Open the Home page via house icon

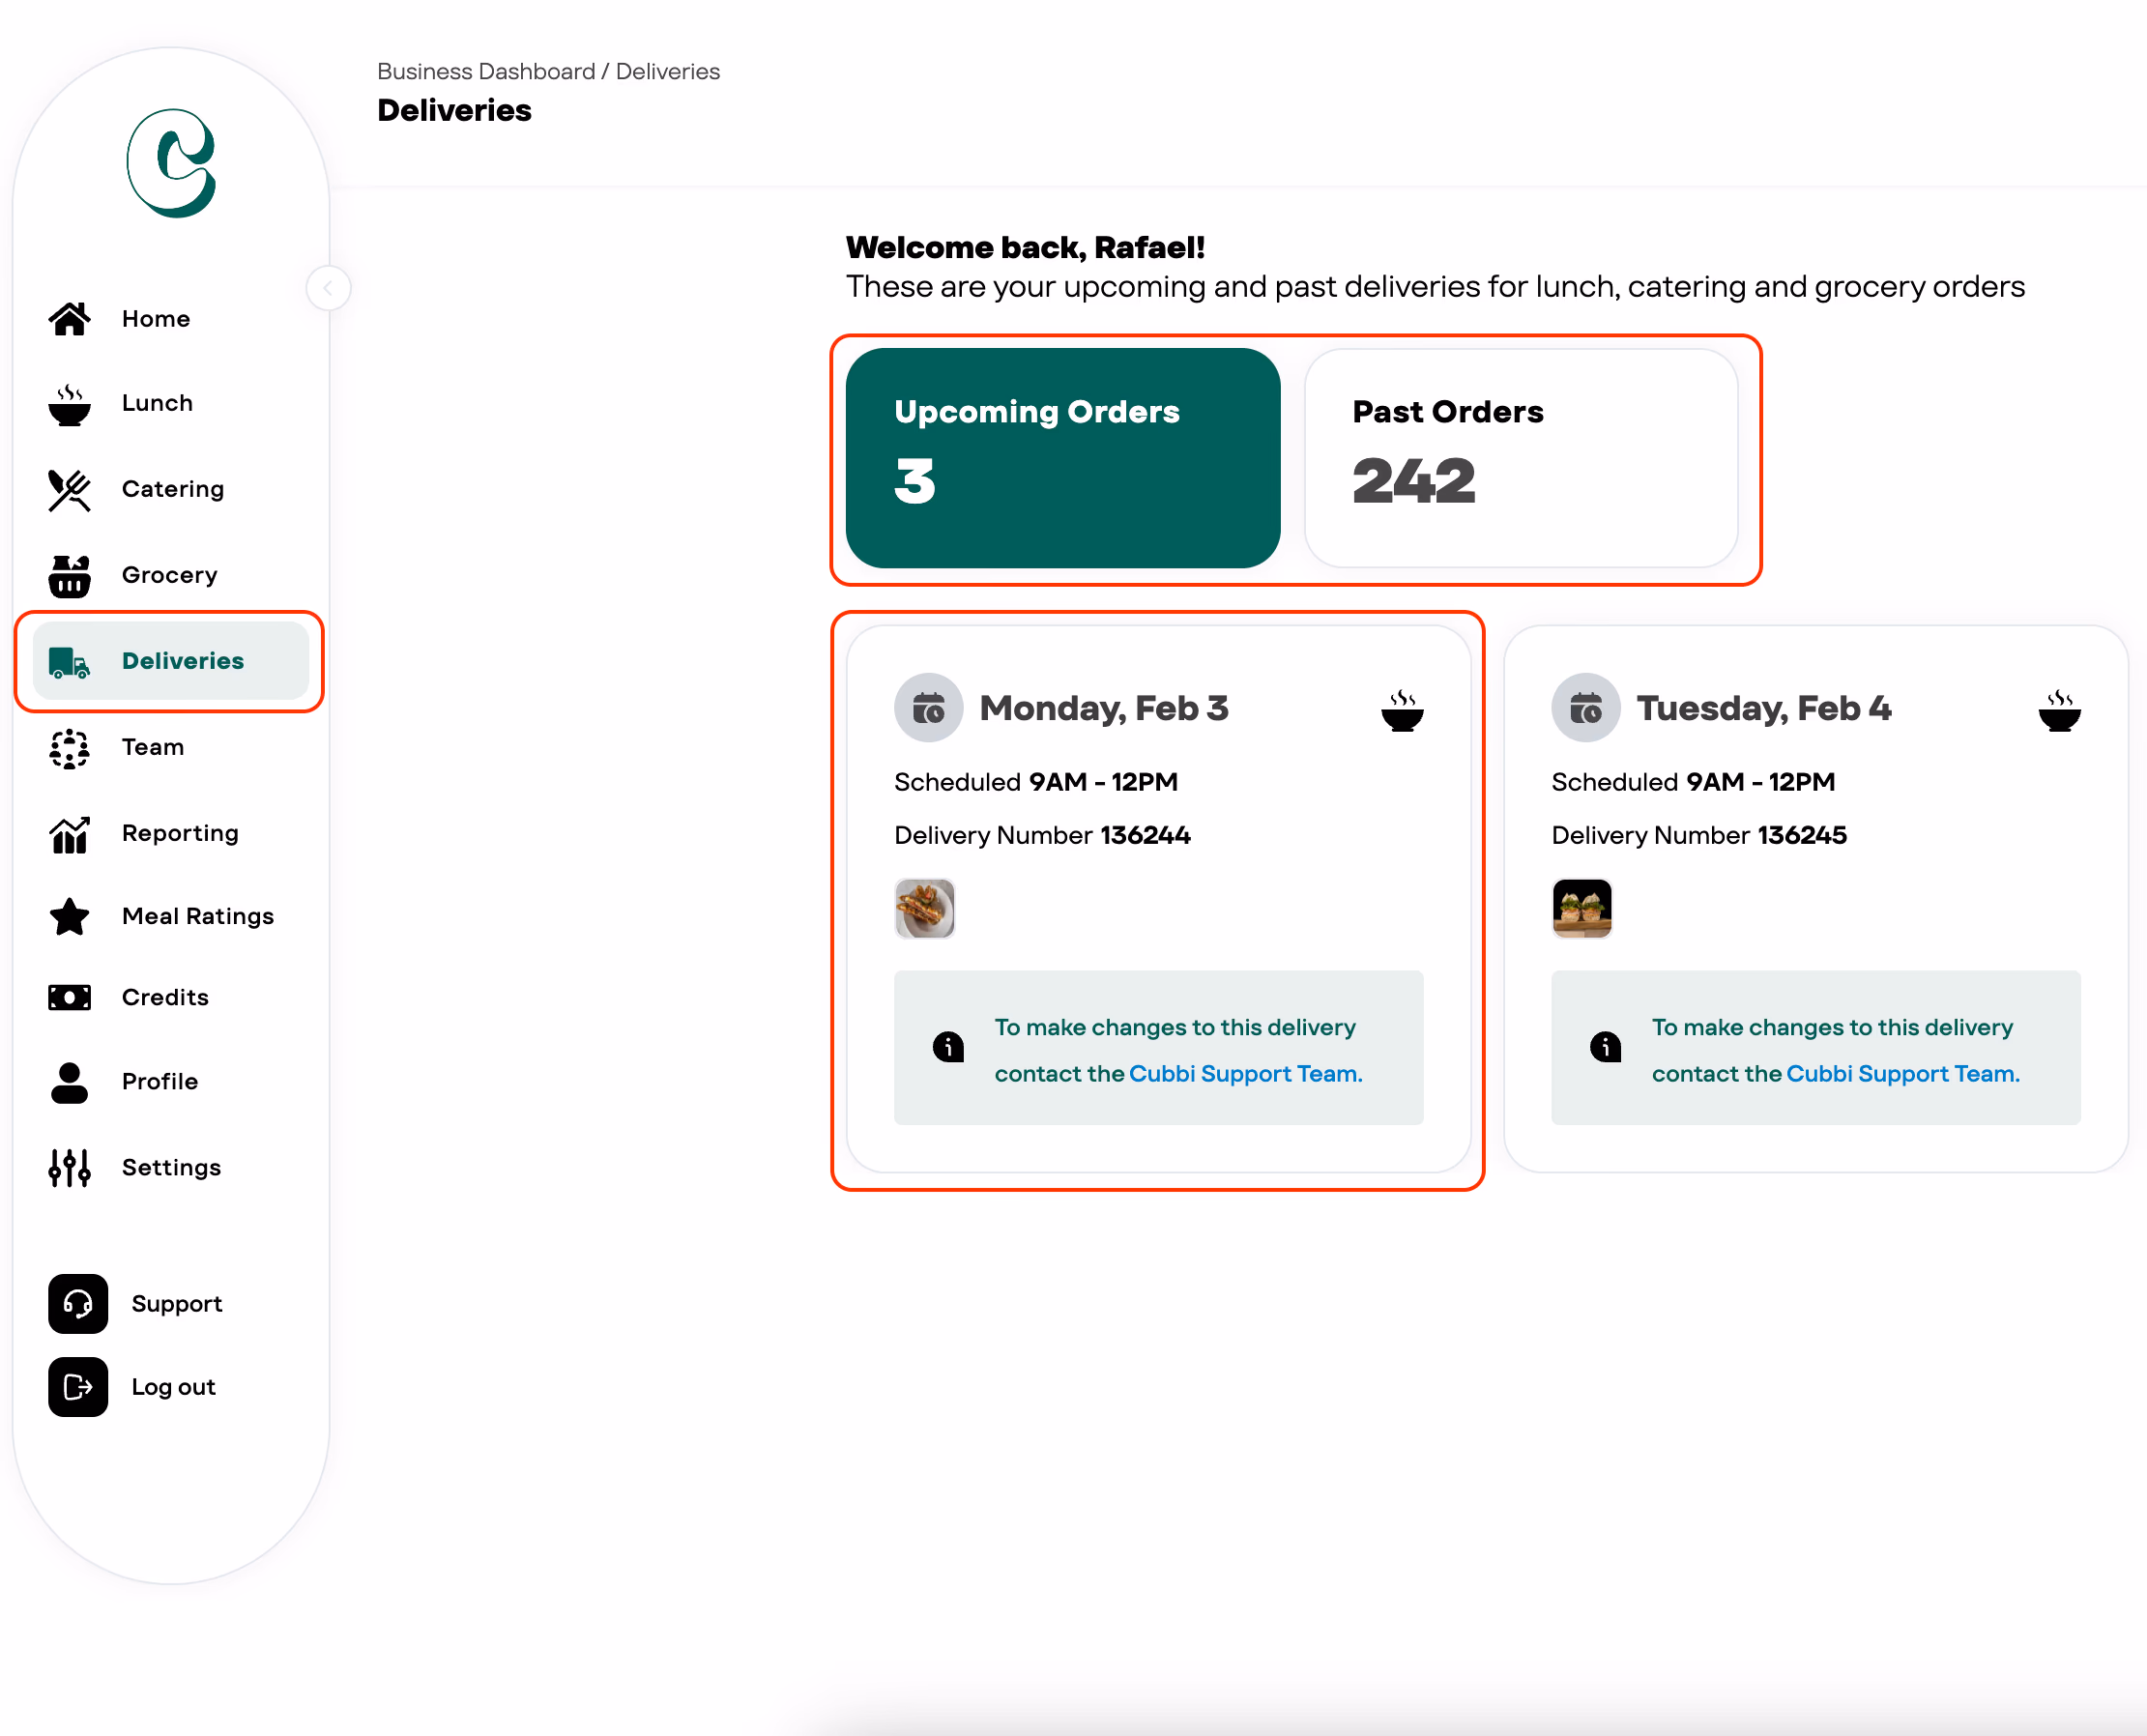pyautogui.click(x=69, y=319)
